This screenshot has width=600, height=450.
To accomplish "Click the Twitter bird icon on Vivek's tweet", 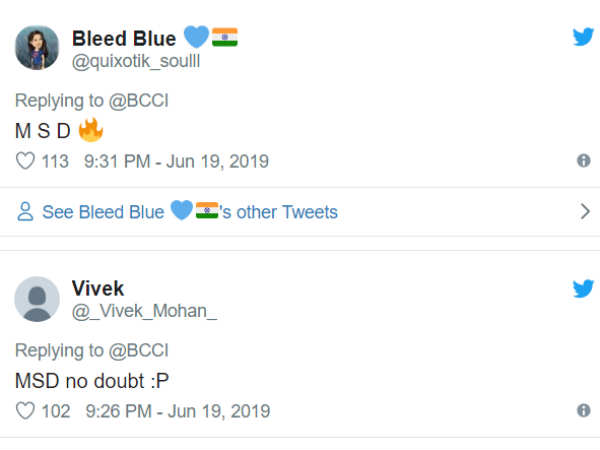I will click(583, 288).
